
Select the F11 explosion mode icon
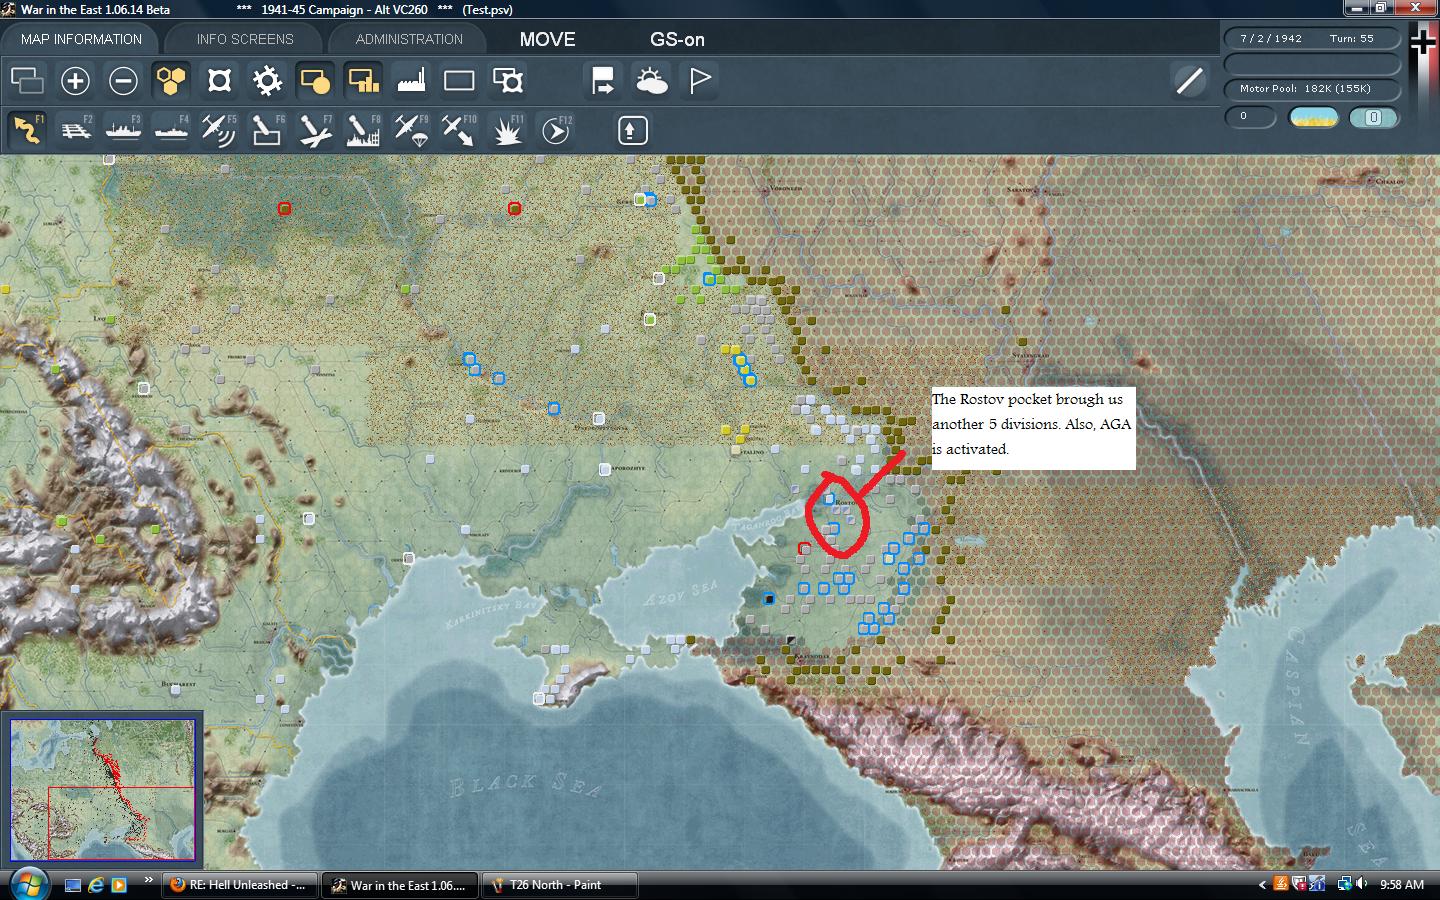(509, 130)
